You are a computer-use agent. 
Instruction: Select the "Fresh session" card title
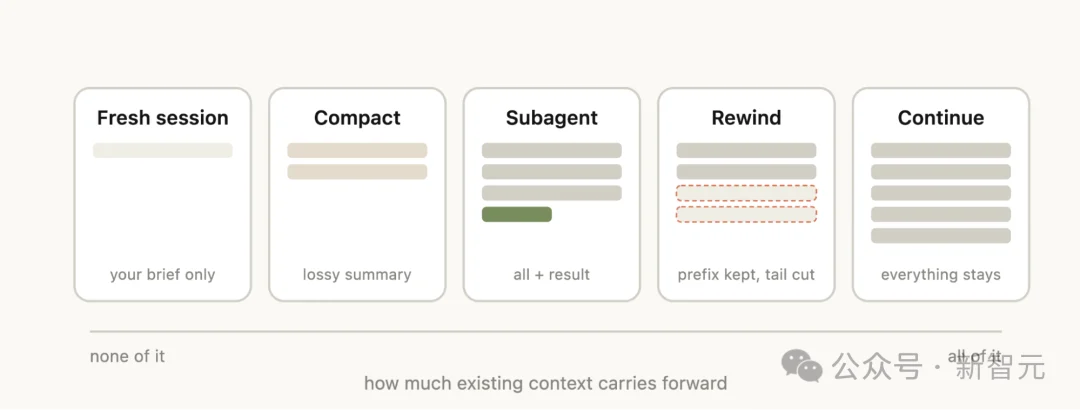[x=163, y=118]
